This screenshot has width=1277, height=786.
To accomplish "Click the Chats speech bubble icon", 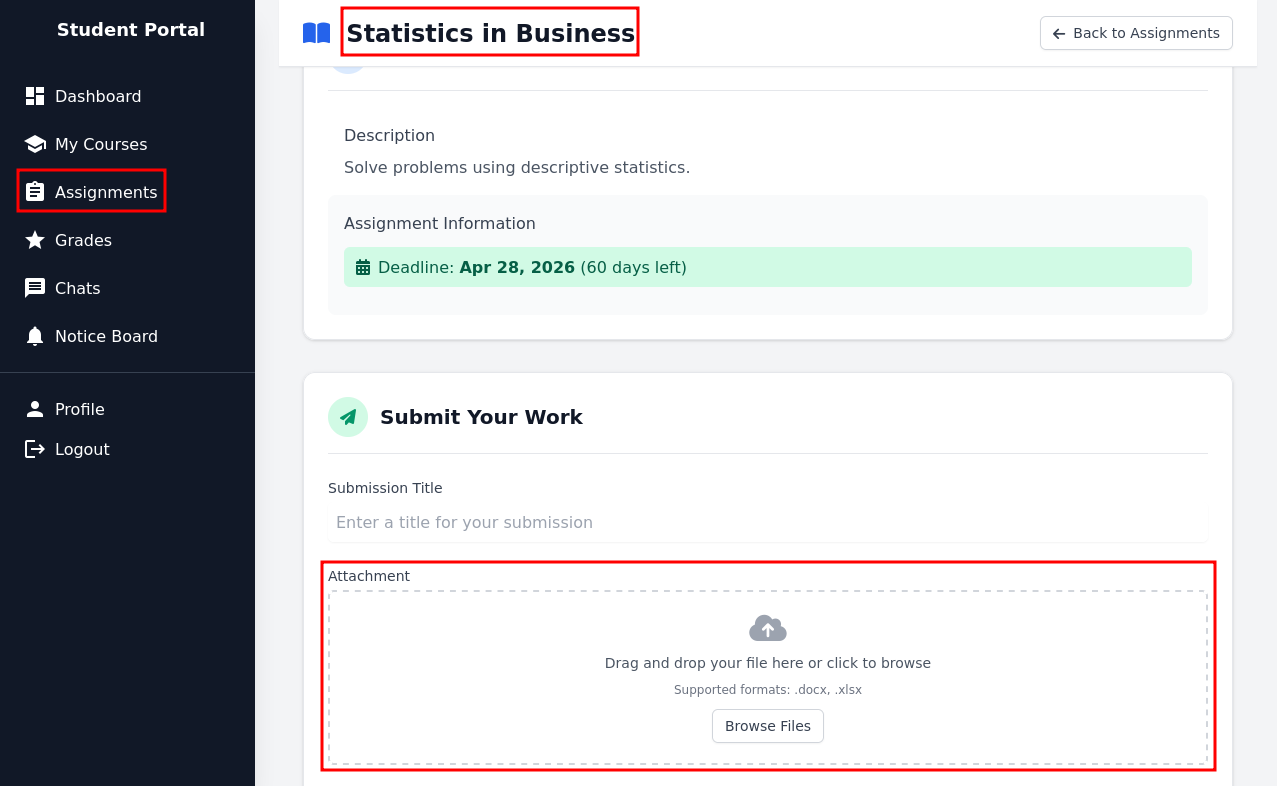I will [x=35, y=288].
